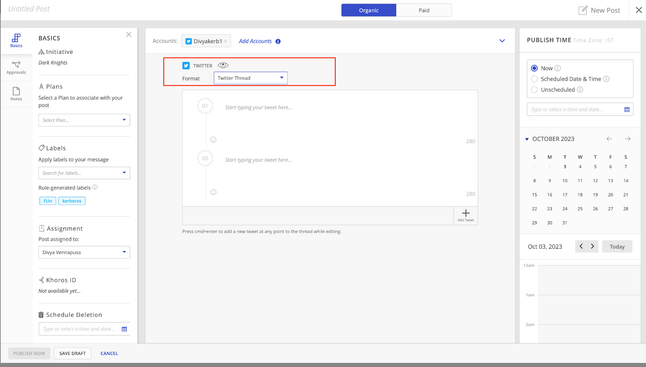Collapse the accounts section chevron
This screenshot has height=367, width=646.
click(x=502, y=41)
